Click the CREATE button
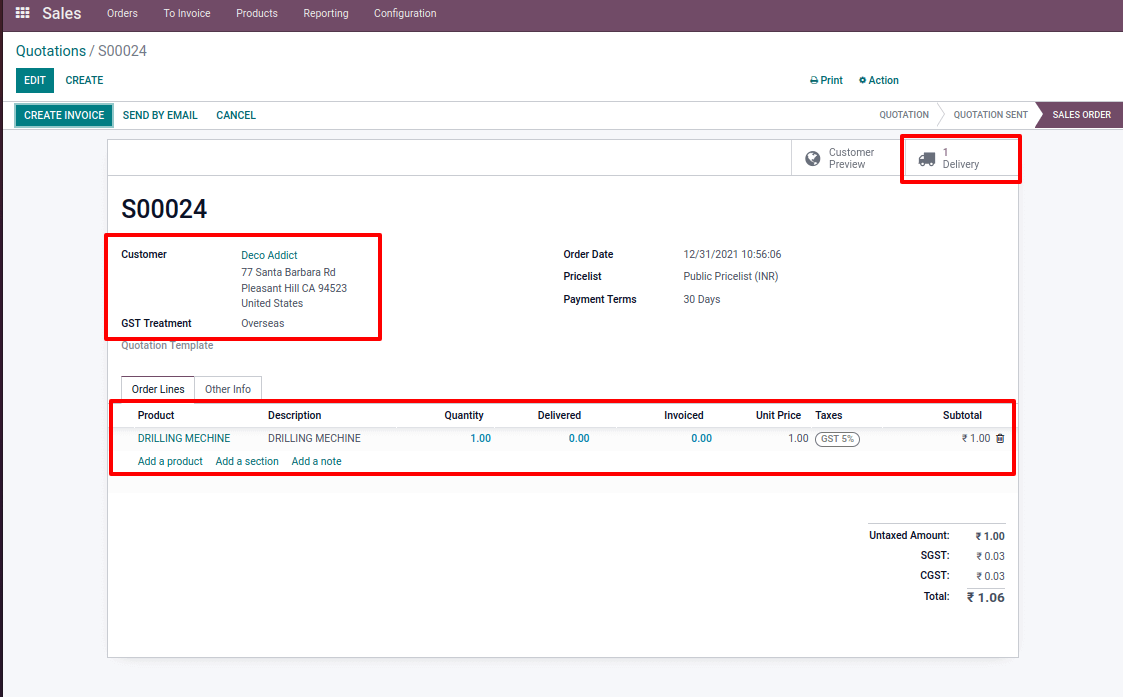 click(85, 80)
